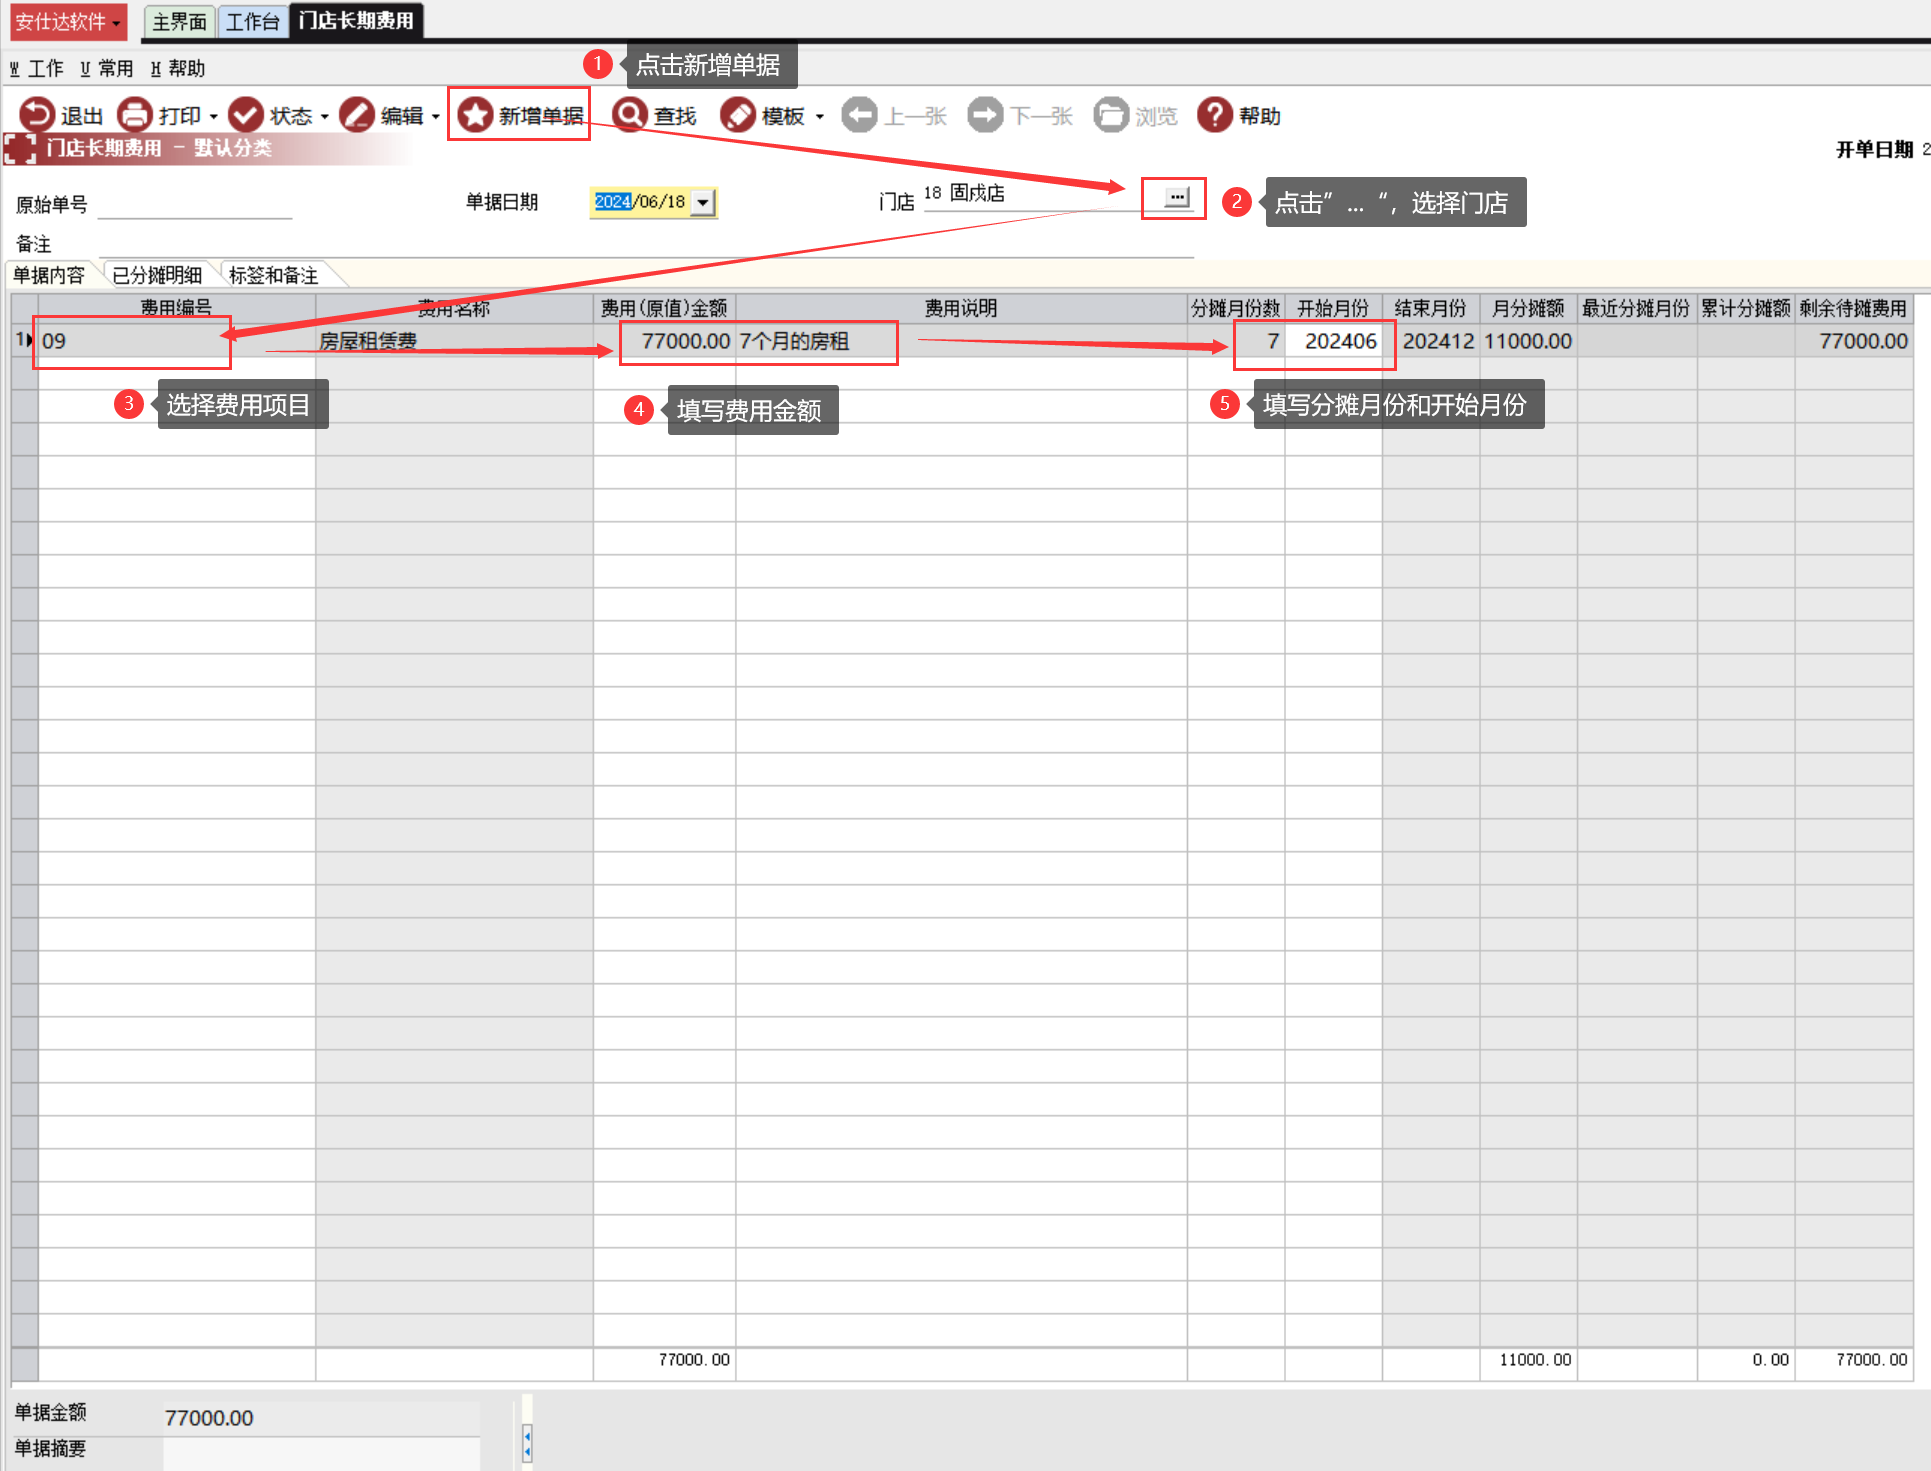
Task: Click the 浏览 (Browse) icon
Action: (x=1110, y=115)
